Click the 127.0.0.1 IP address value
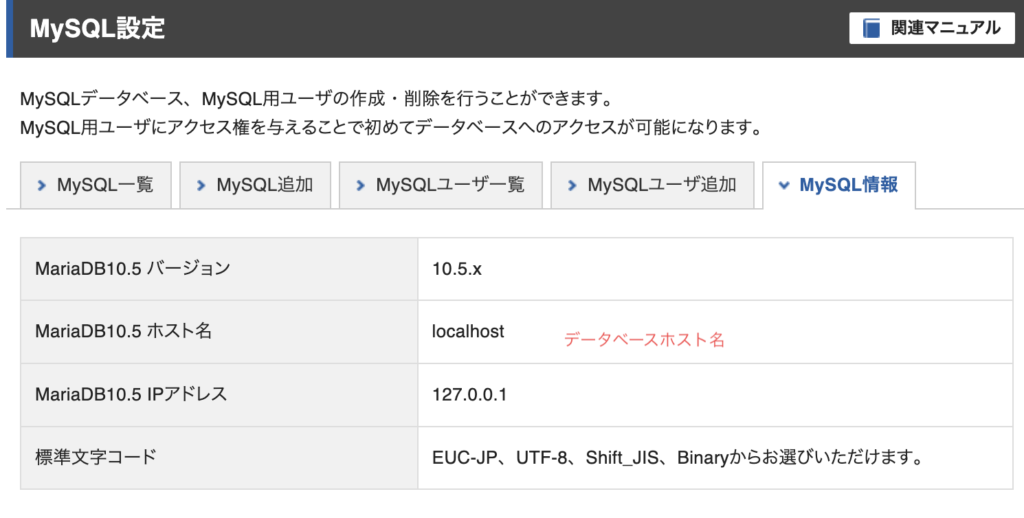The width and height of the screenshot is (1024, 518). [470, 394]
